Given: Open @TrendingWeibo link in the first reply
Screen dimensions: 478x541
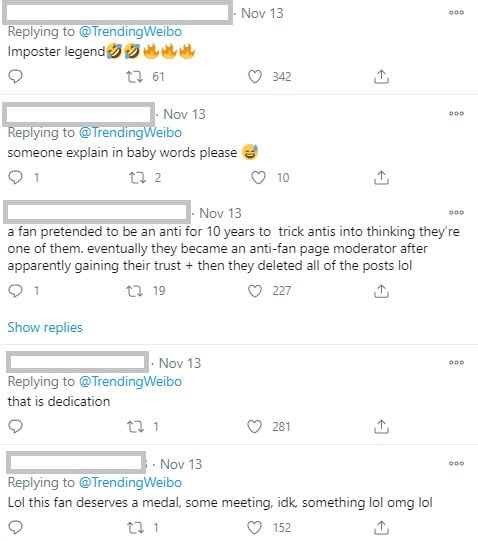Looking at the screenshot, I should point(130,31).
